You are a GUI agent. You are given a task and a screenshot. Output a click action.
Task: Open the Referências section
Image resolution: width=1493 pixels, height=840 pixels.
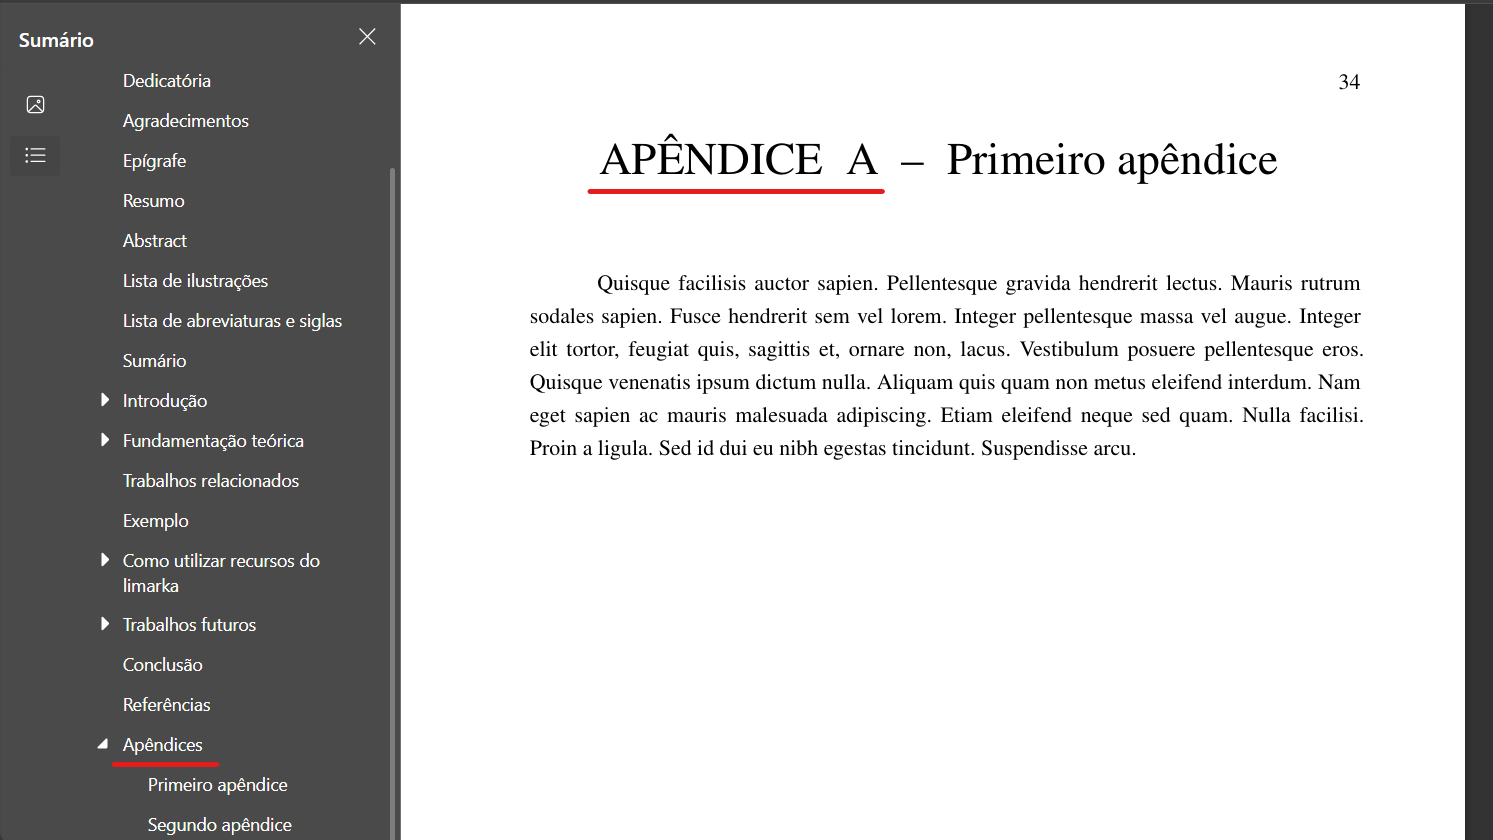pos(166,704)
